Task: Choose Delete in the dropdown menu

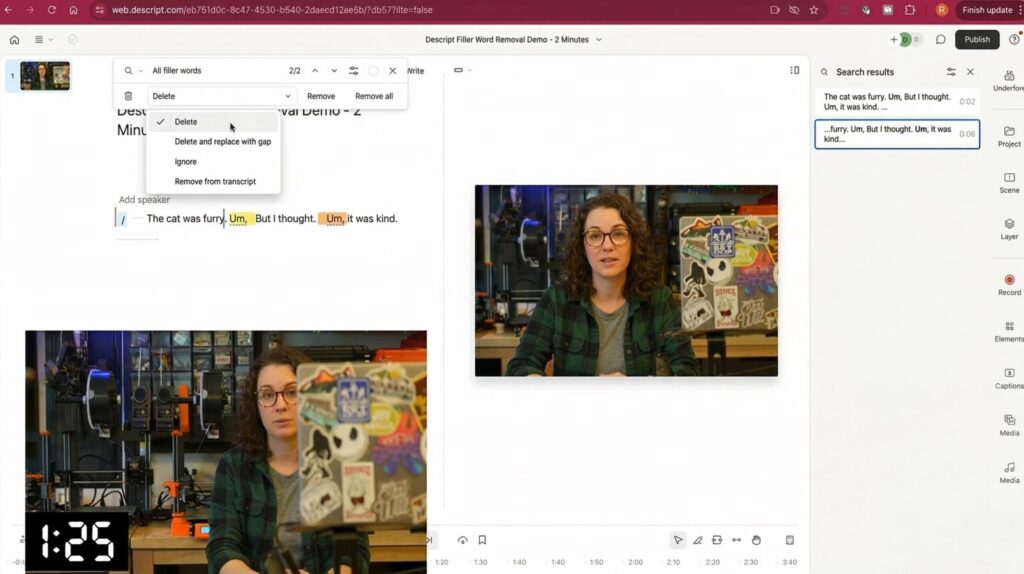Action: [x=214, y=121]
